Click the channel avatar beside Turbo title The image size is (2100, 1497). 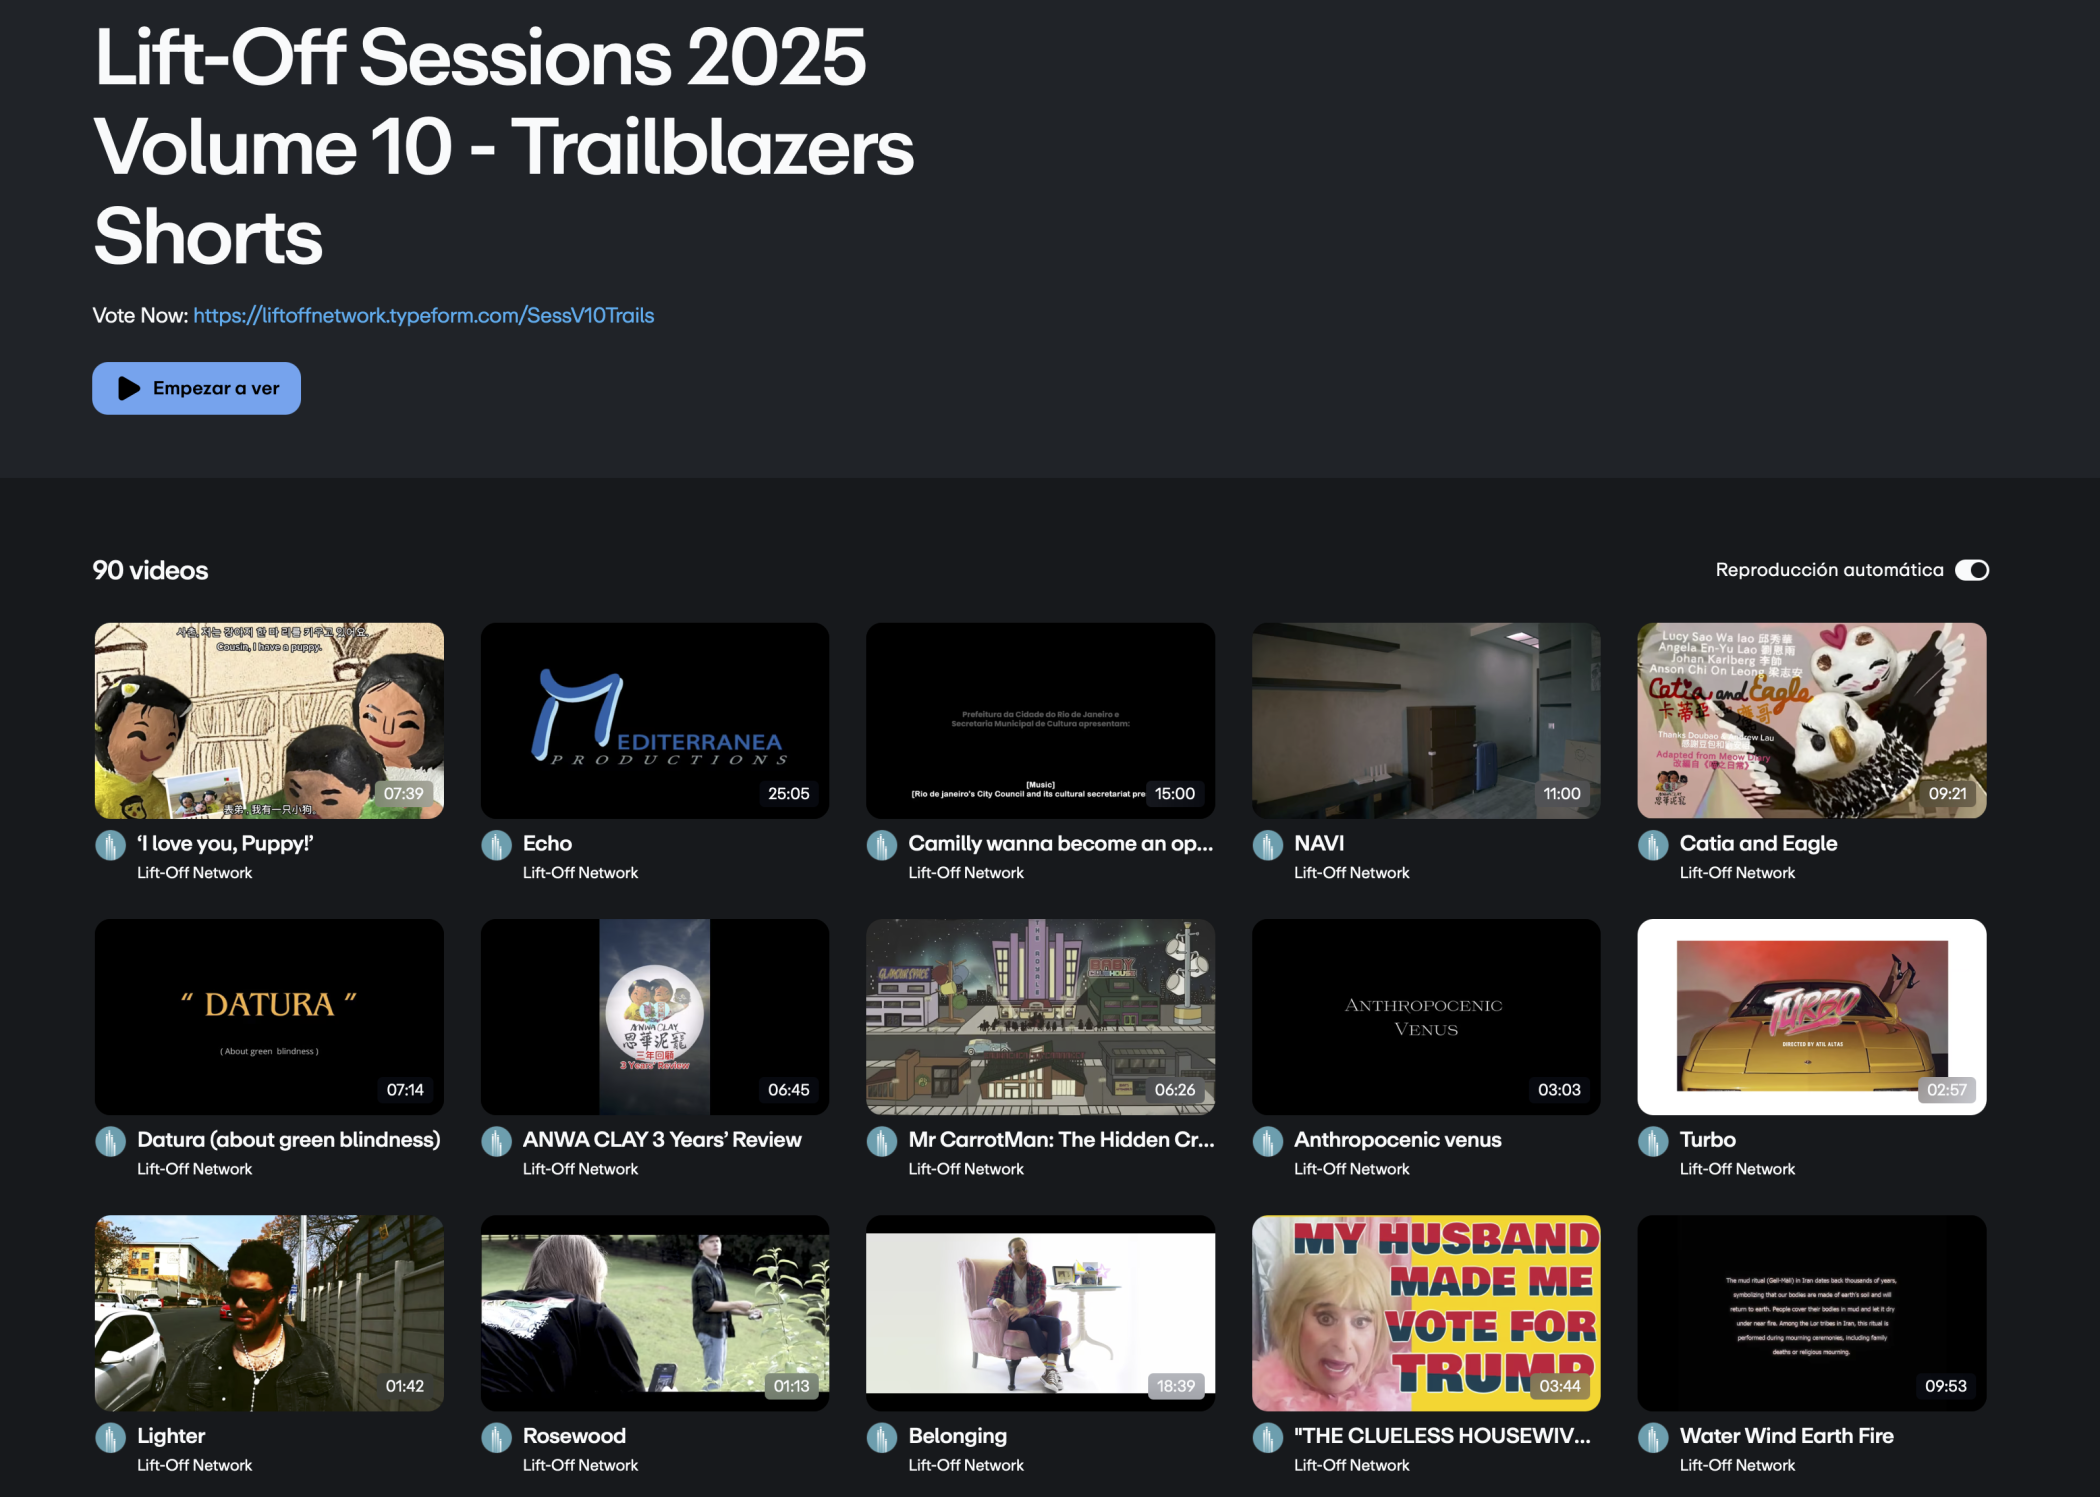(x=1653, y=1142)
